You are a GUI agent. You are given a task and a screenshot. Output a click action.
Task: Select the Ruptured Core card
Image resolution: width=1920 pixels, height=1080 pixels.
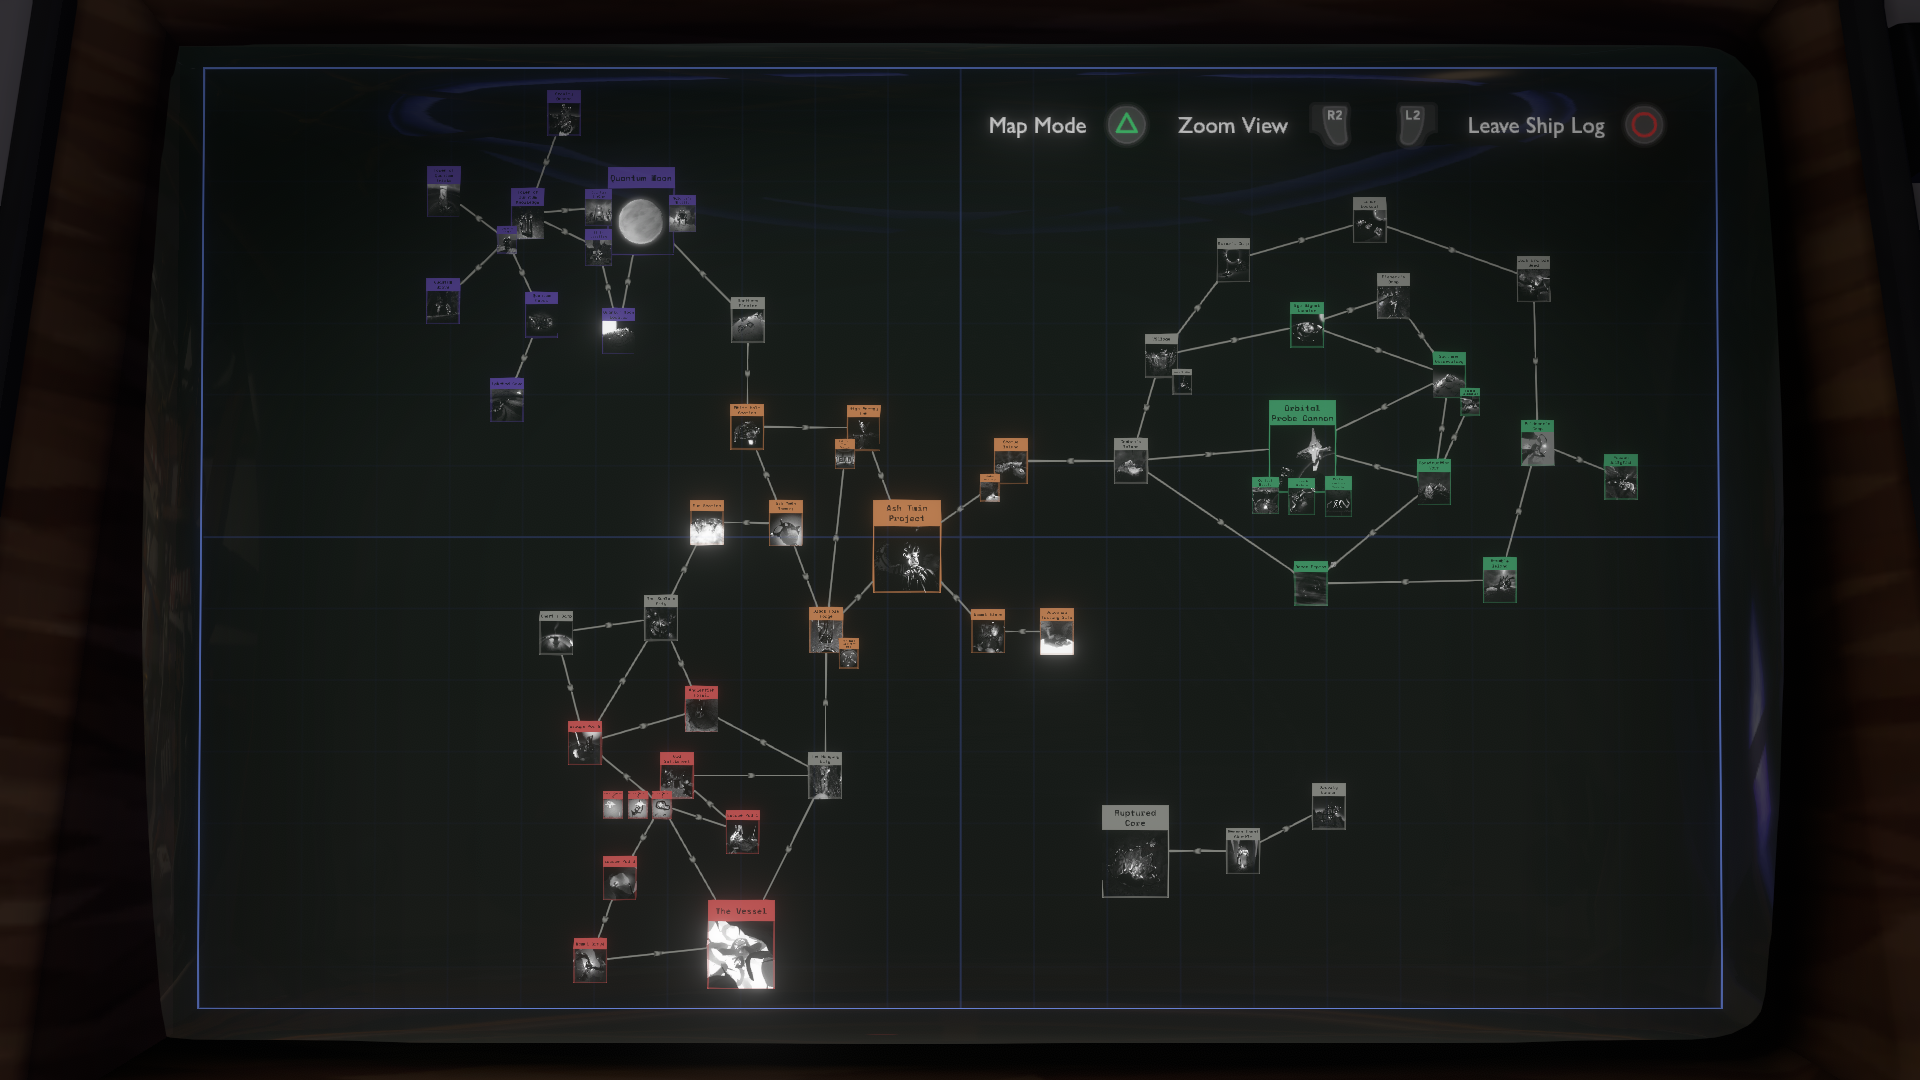point(1134,851)
